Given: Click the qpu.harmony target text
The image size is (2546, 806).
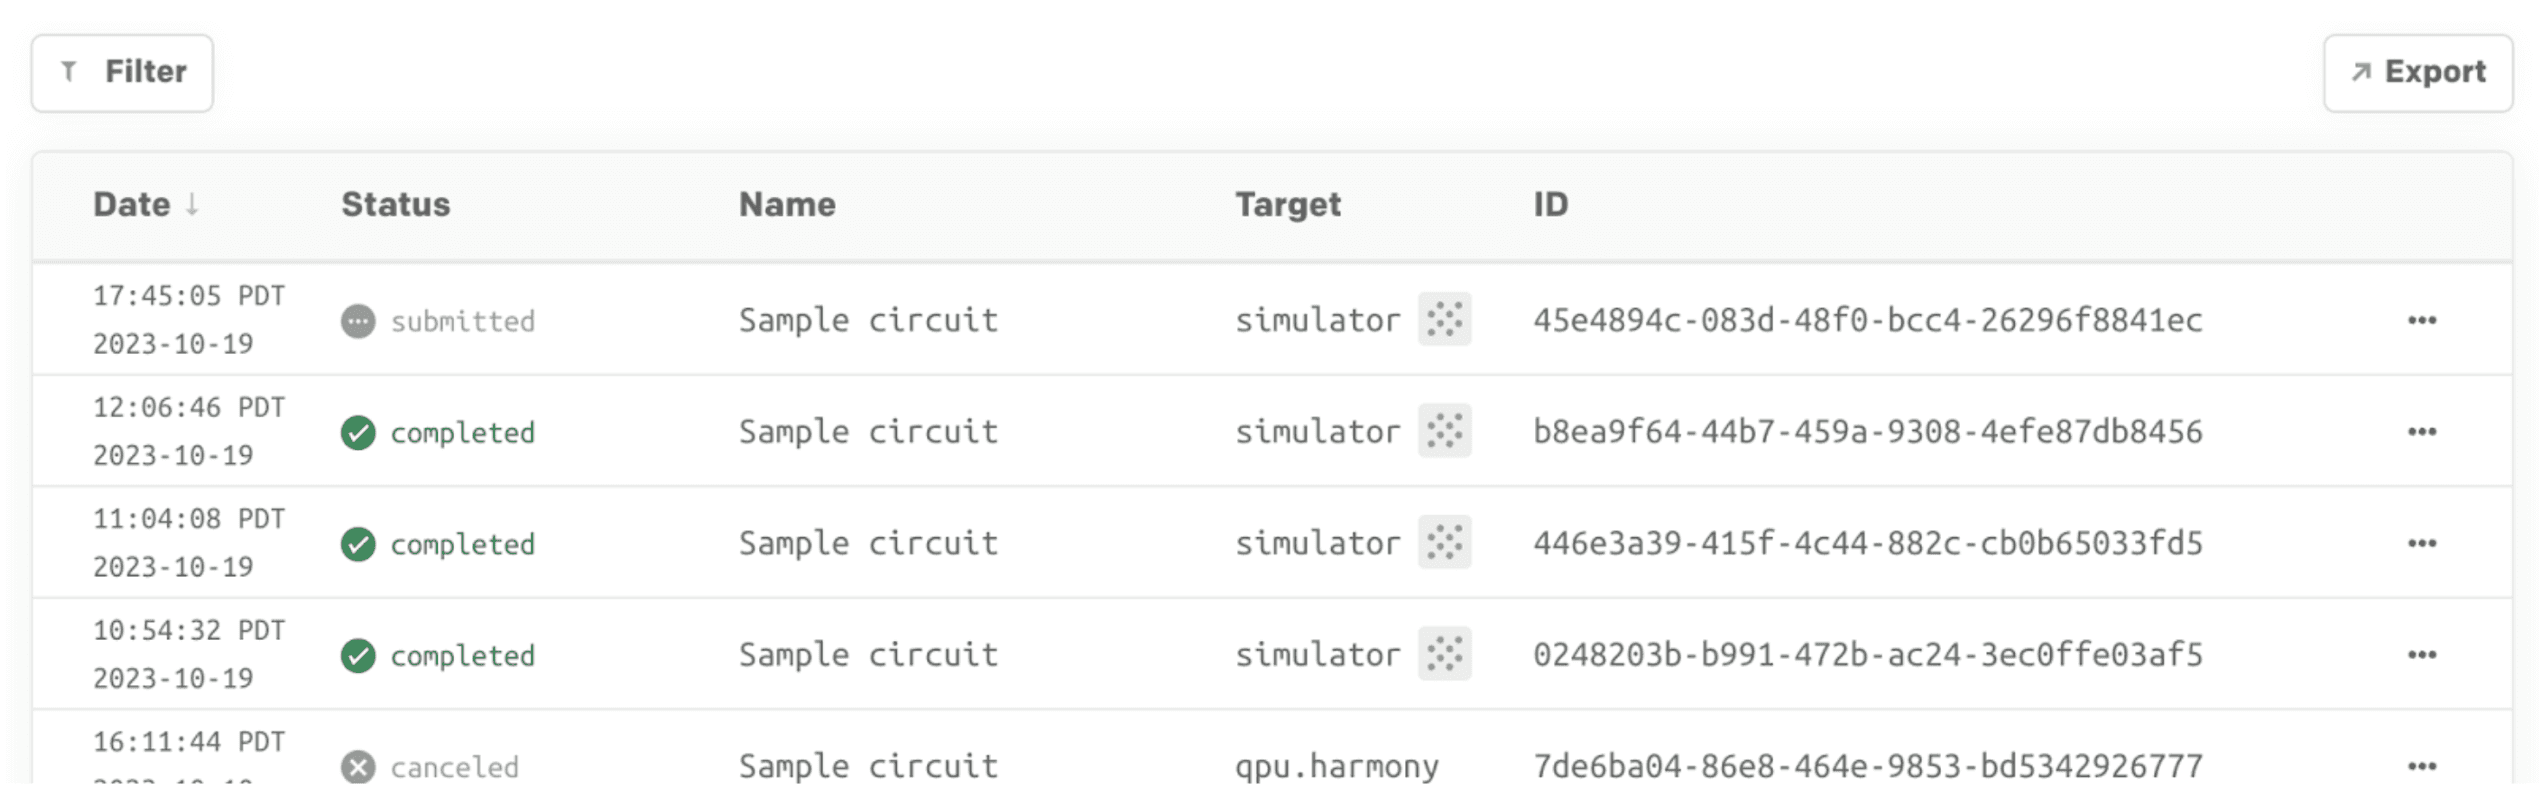Looking at the screenshot, I should 1337,767.
